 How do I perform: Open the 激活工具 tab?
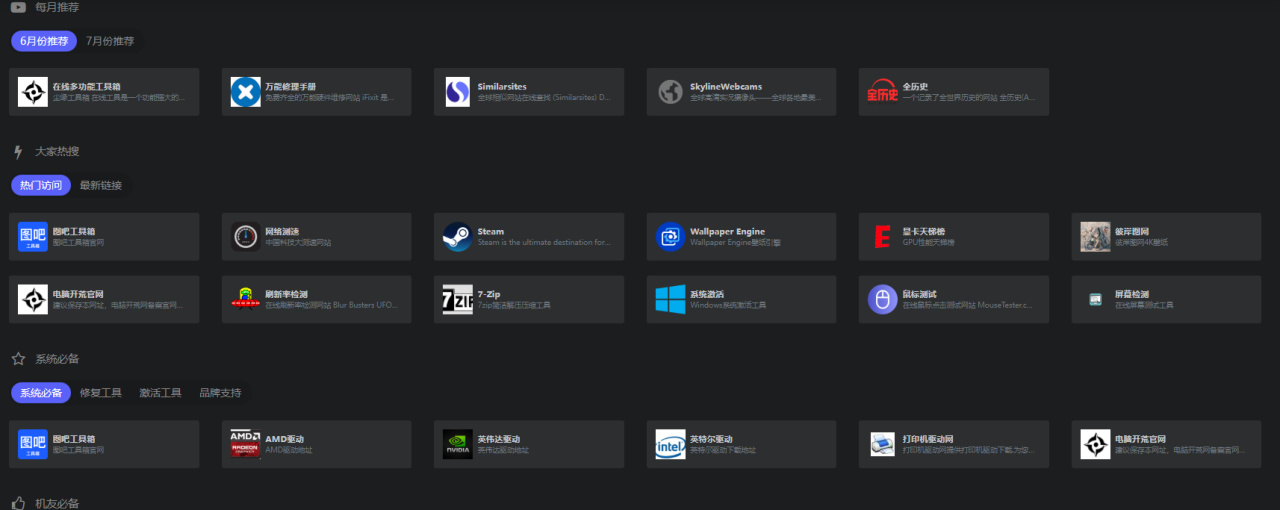[x=160, y=393]
